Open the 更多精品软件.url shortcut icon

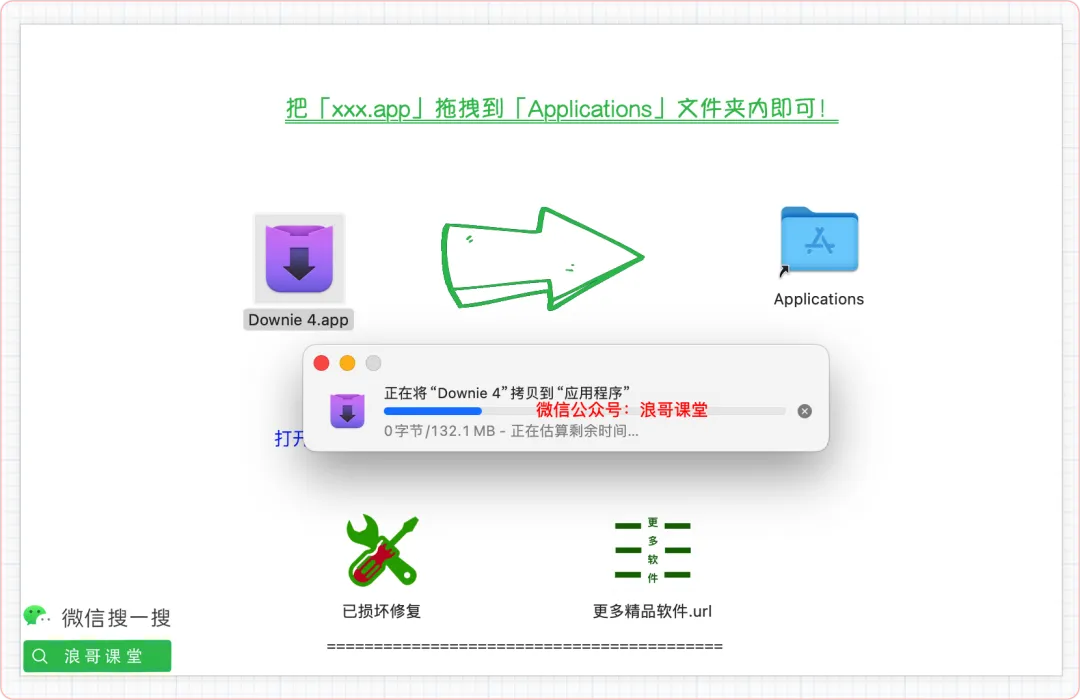click(x=652, y=550)
